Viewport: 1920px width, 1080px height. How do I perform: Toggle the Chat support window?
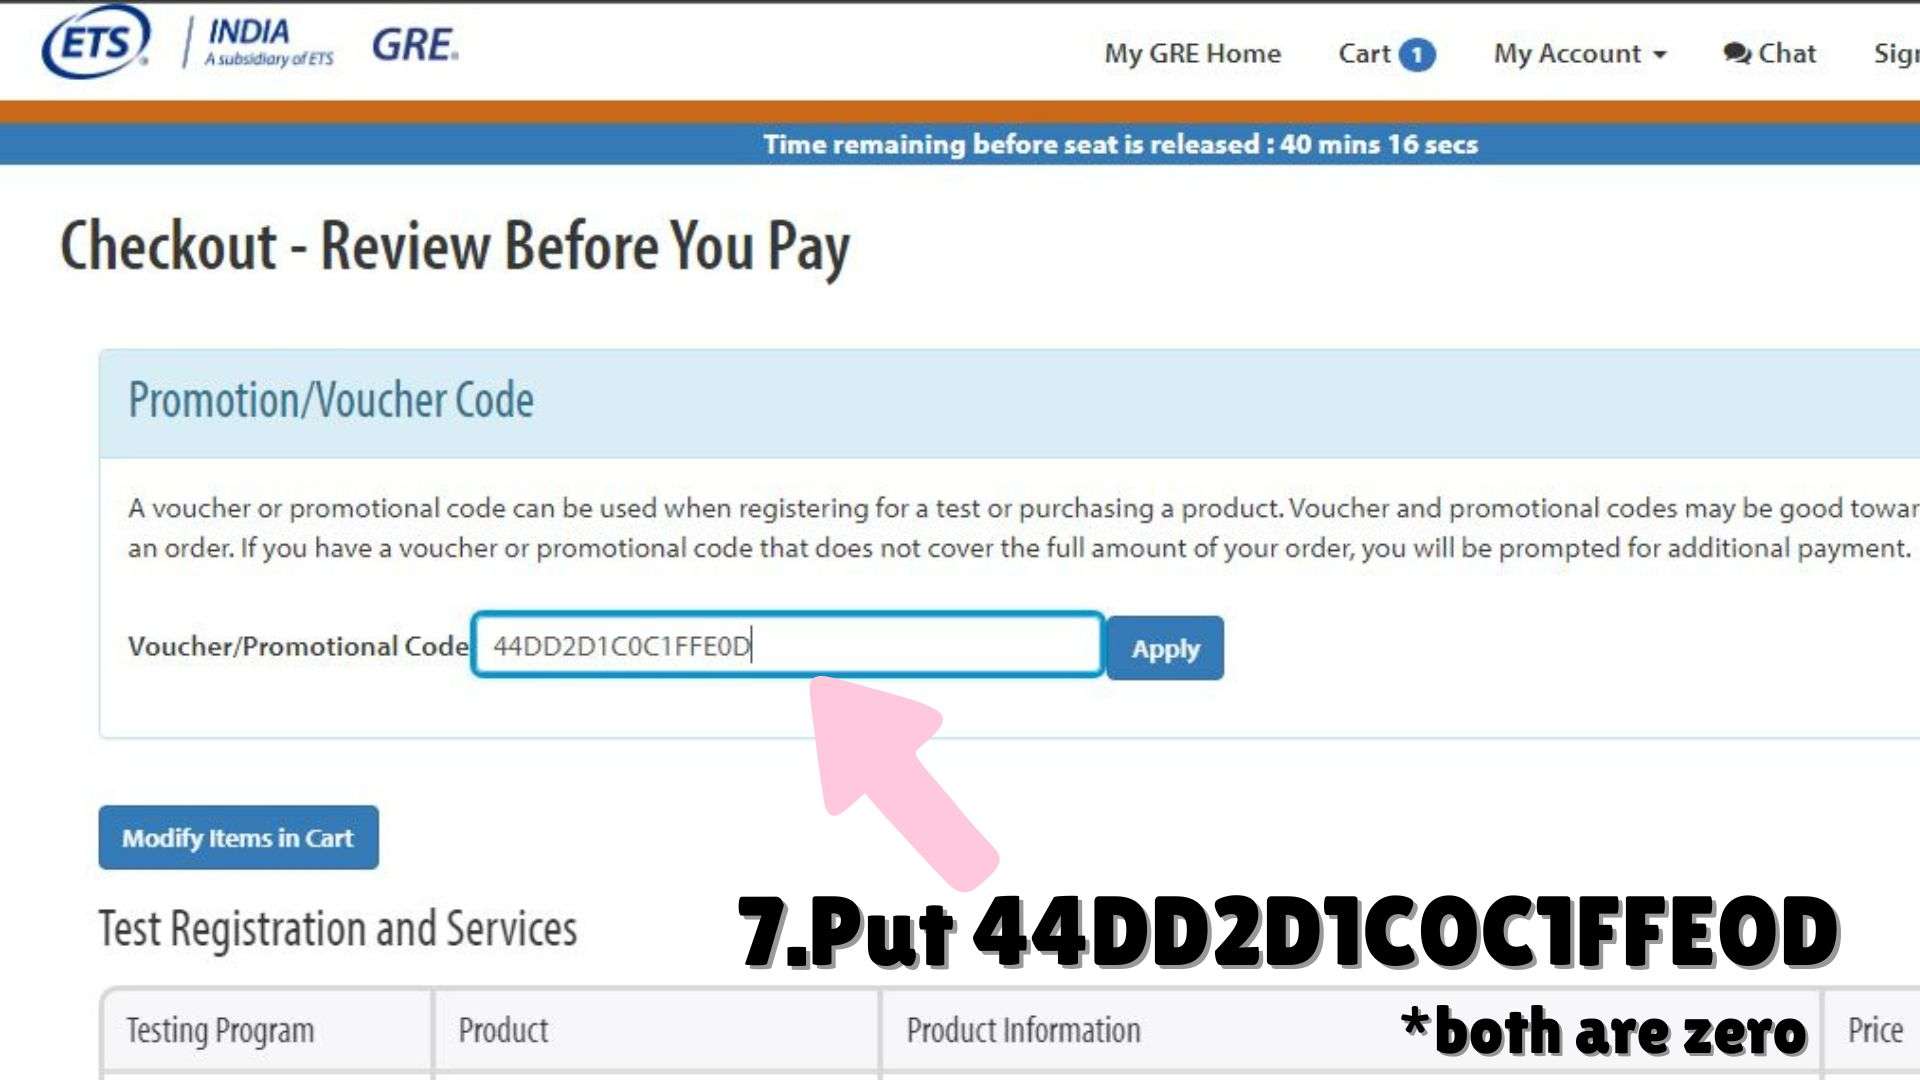[x=1770, y=53]
